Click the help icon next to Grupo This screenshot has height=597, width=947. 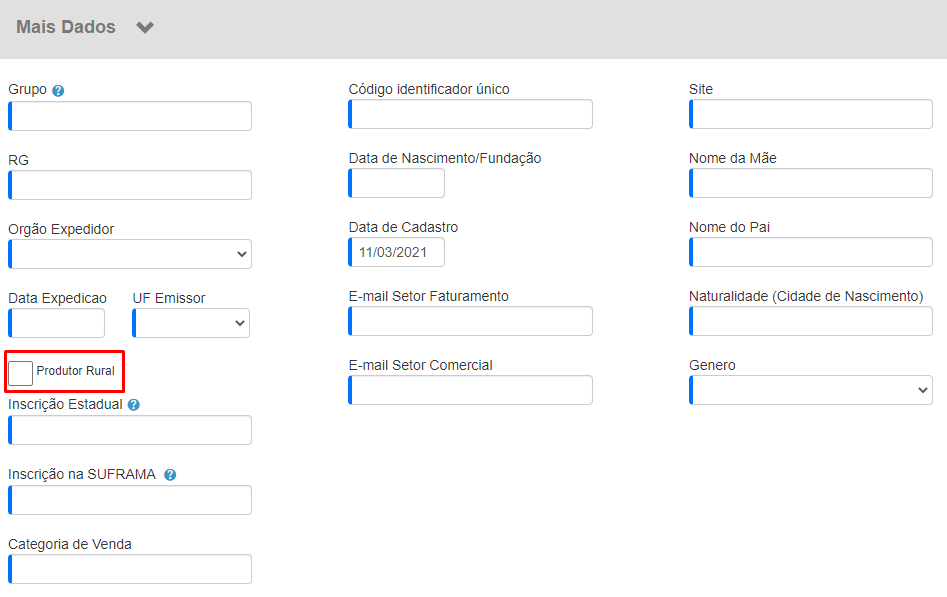(58, 91)
